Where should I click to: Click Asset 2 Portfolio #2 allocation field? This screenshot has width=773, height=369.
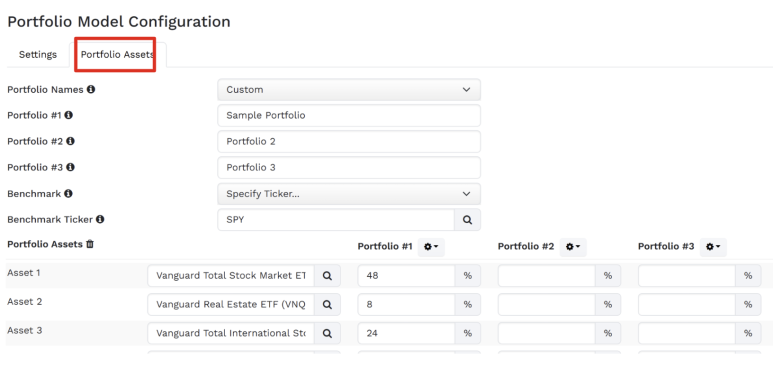546,304
